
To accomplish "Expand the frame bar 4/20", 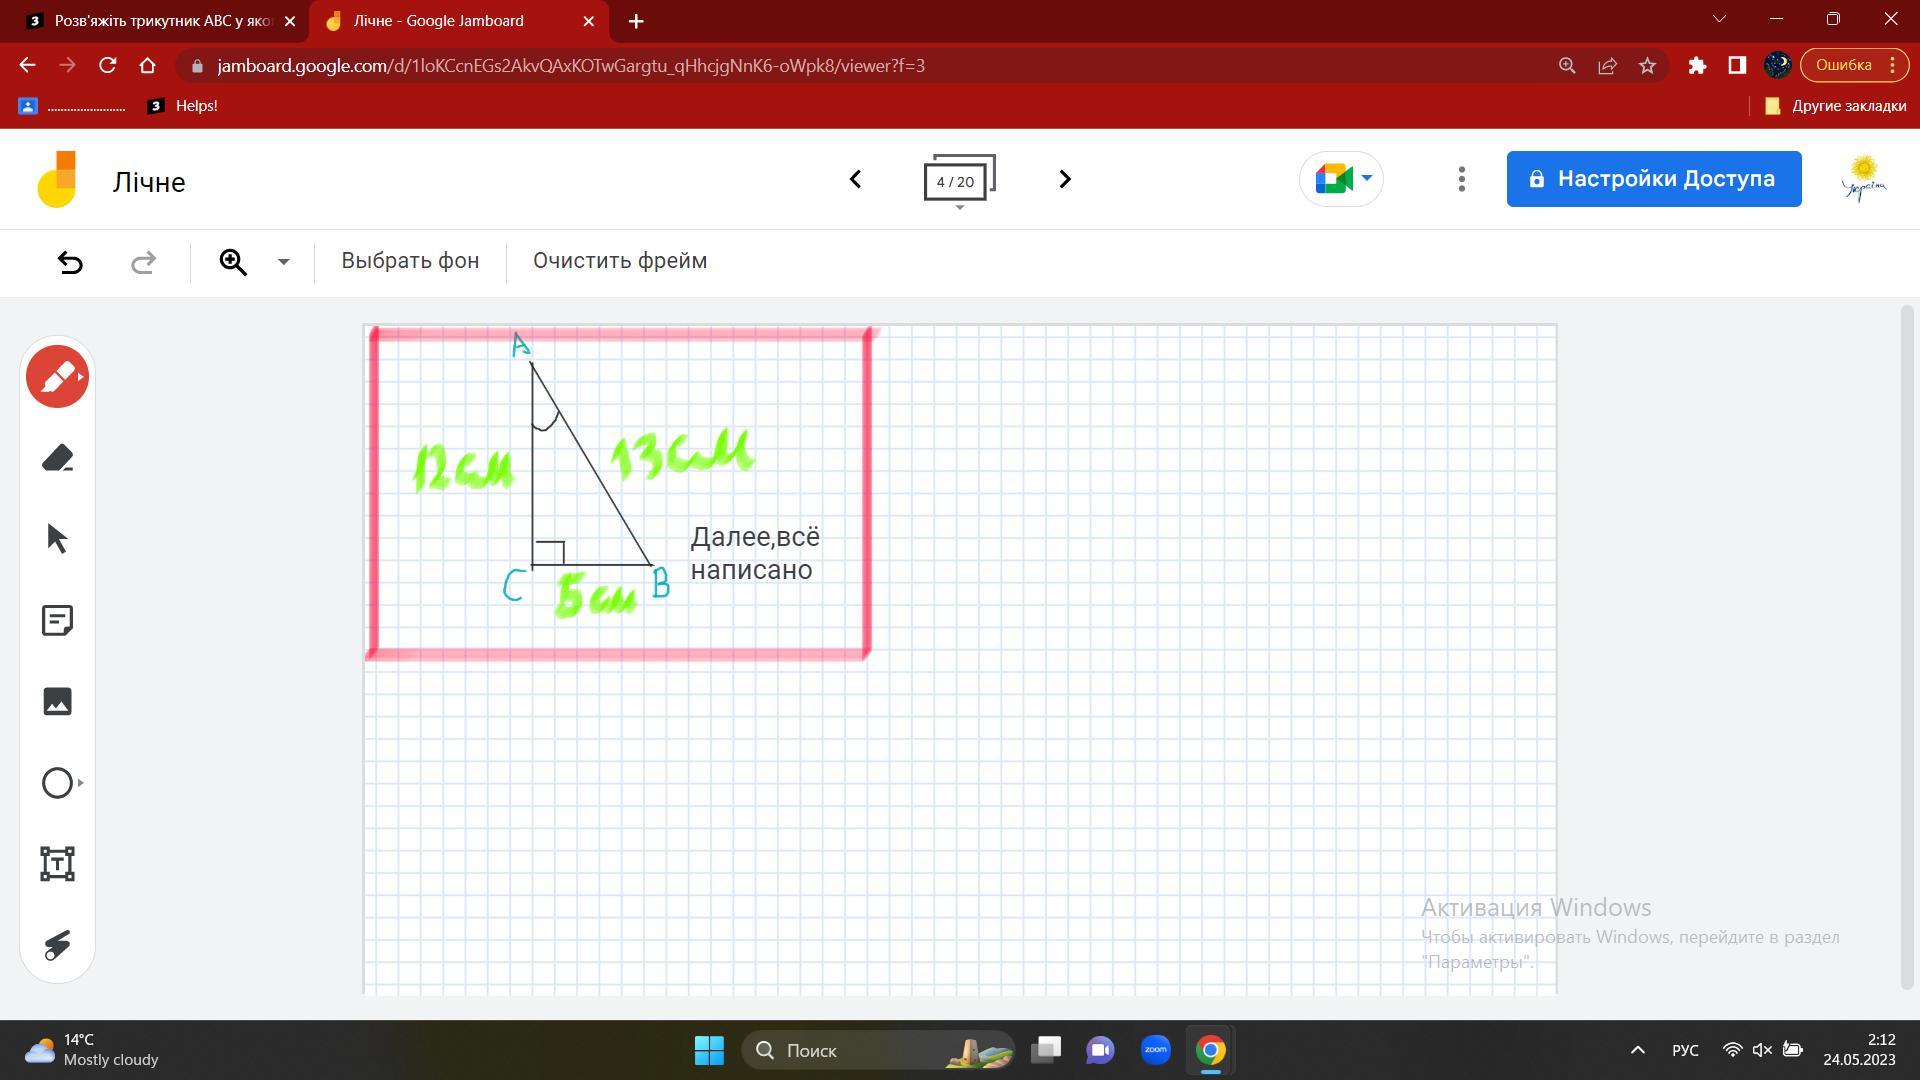I will (x=959, y=181).
